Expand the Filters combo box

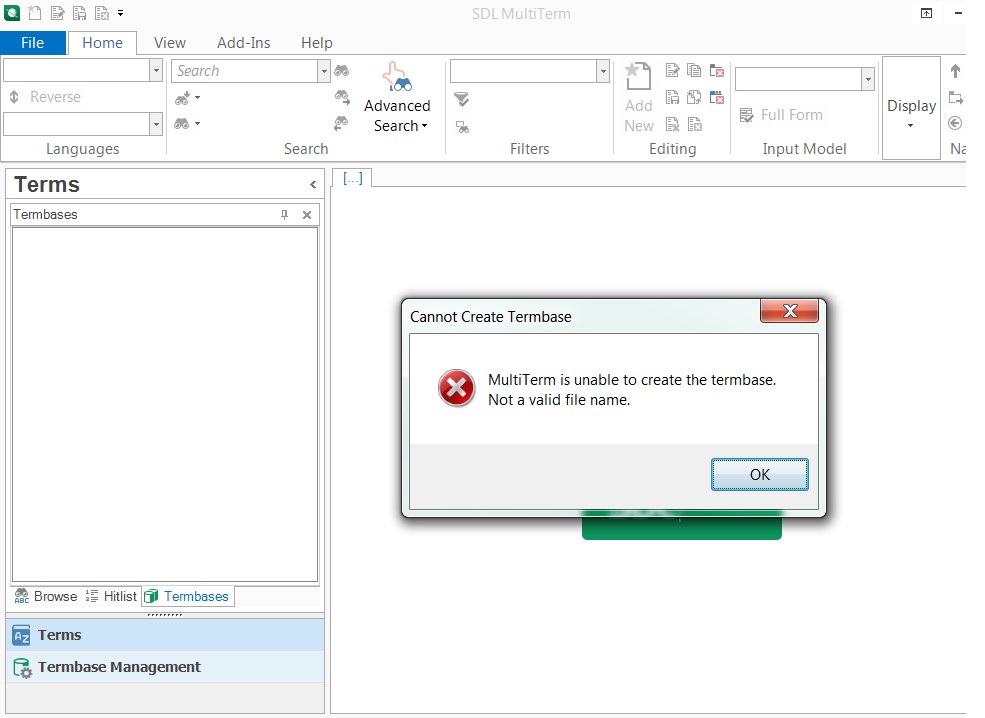point(602,70)
